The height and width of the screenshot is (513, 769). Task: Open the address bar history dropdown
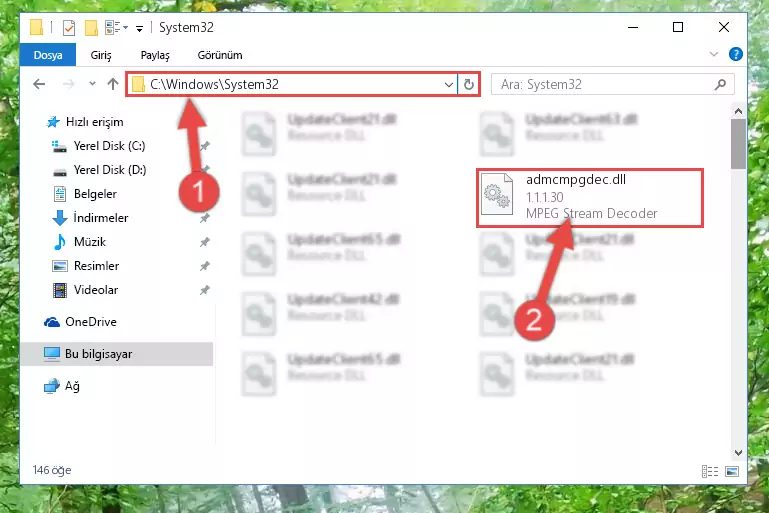(449, 84)
